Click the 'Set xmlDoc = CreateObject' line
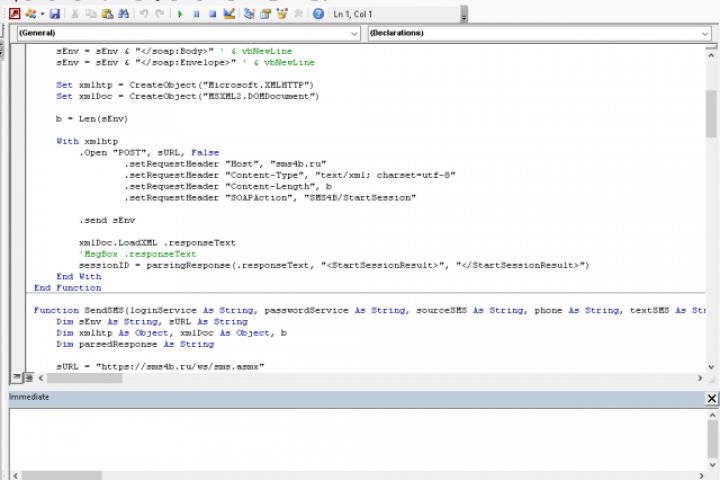Image resolution: width=720 pixels, height=480 pixels. click(x=187, y=96)
